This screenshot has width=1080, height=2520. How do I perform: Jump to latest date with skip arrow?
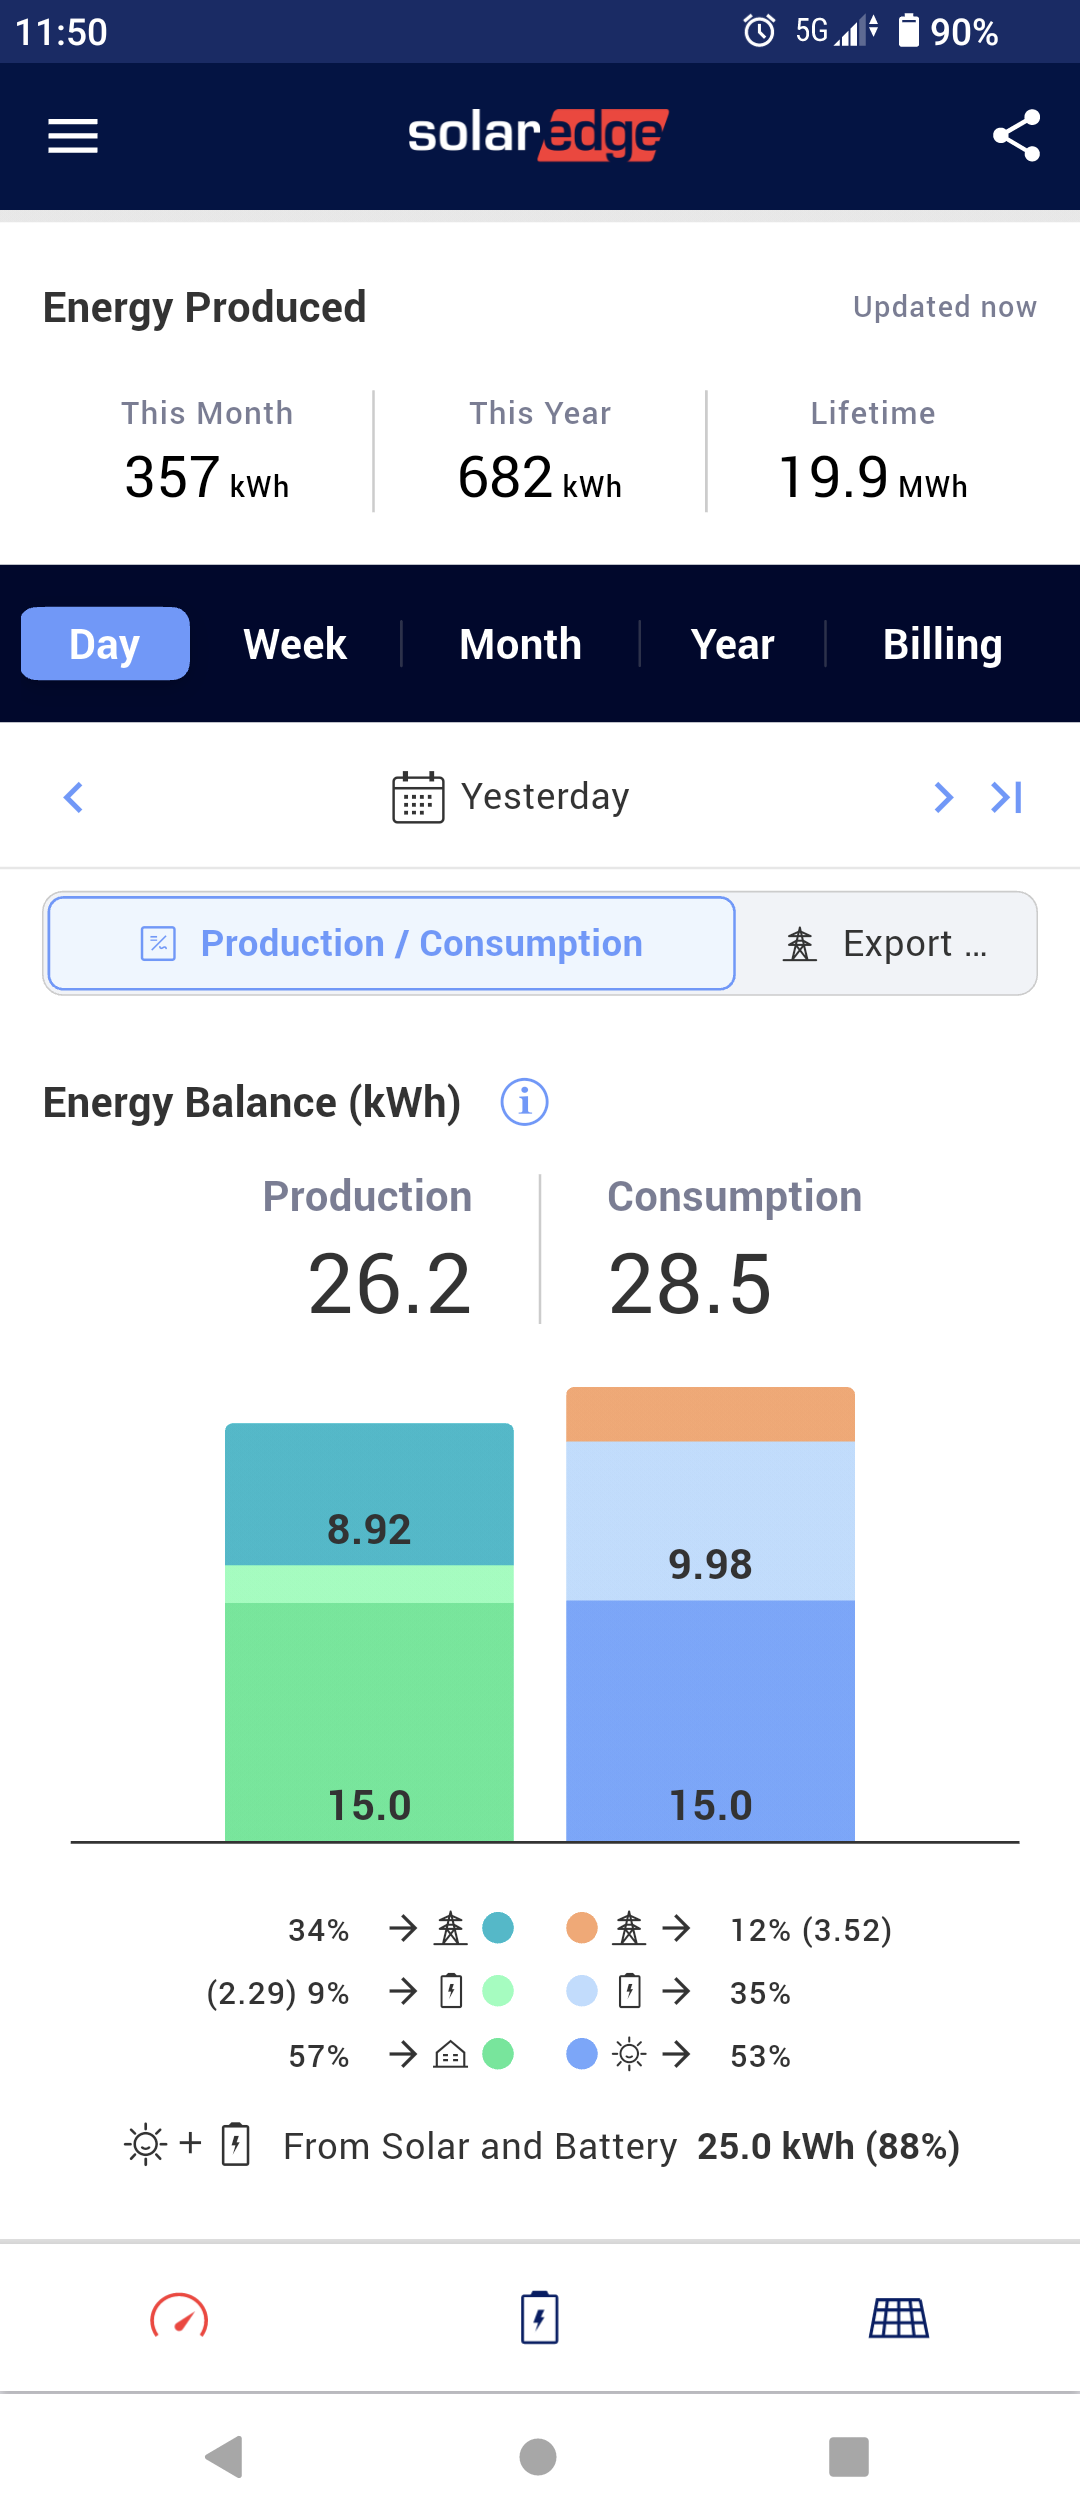[1006, 797]
